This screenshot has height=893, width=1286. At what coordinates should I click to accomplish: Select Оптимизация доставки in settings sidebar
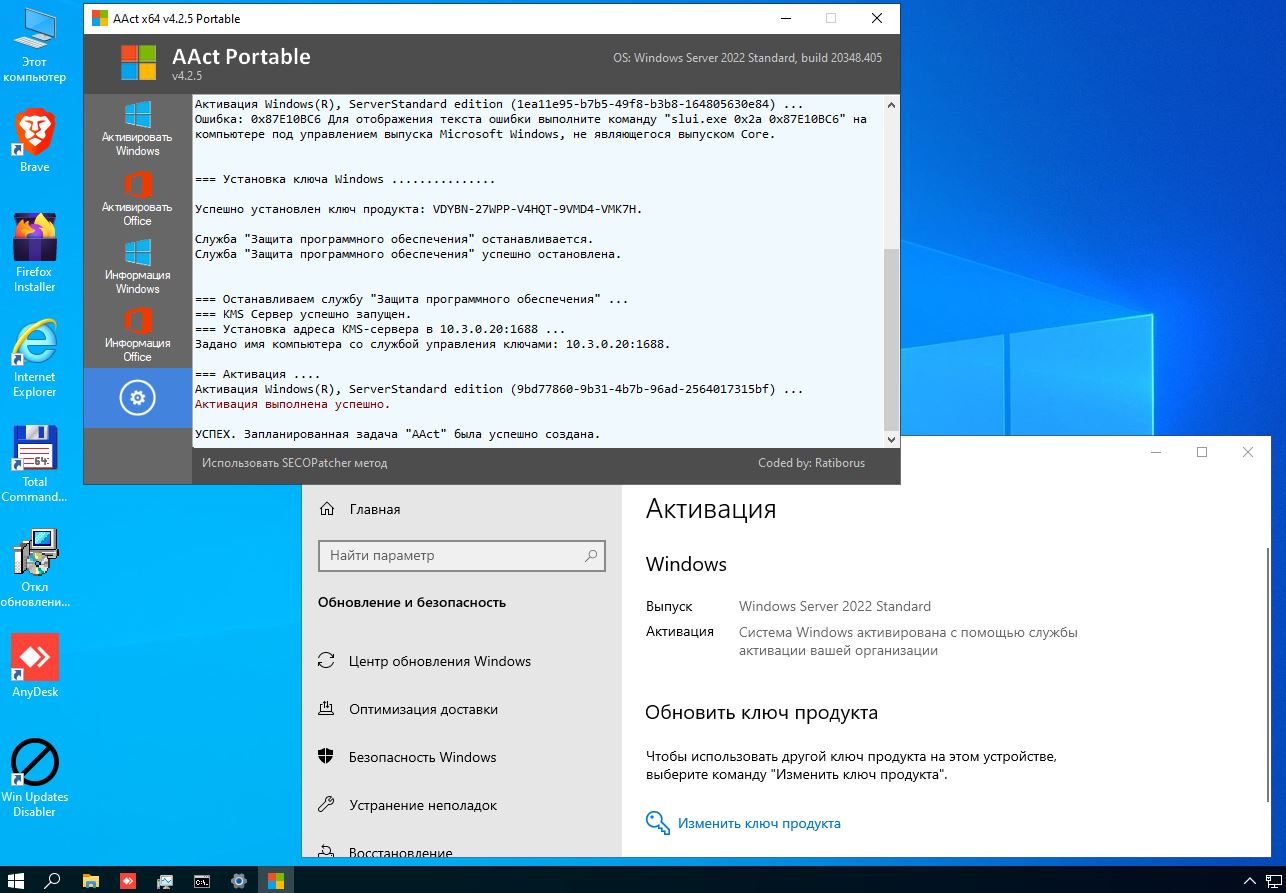[x=422, y=709]
